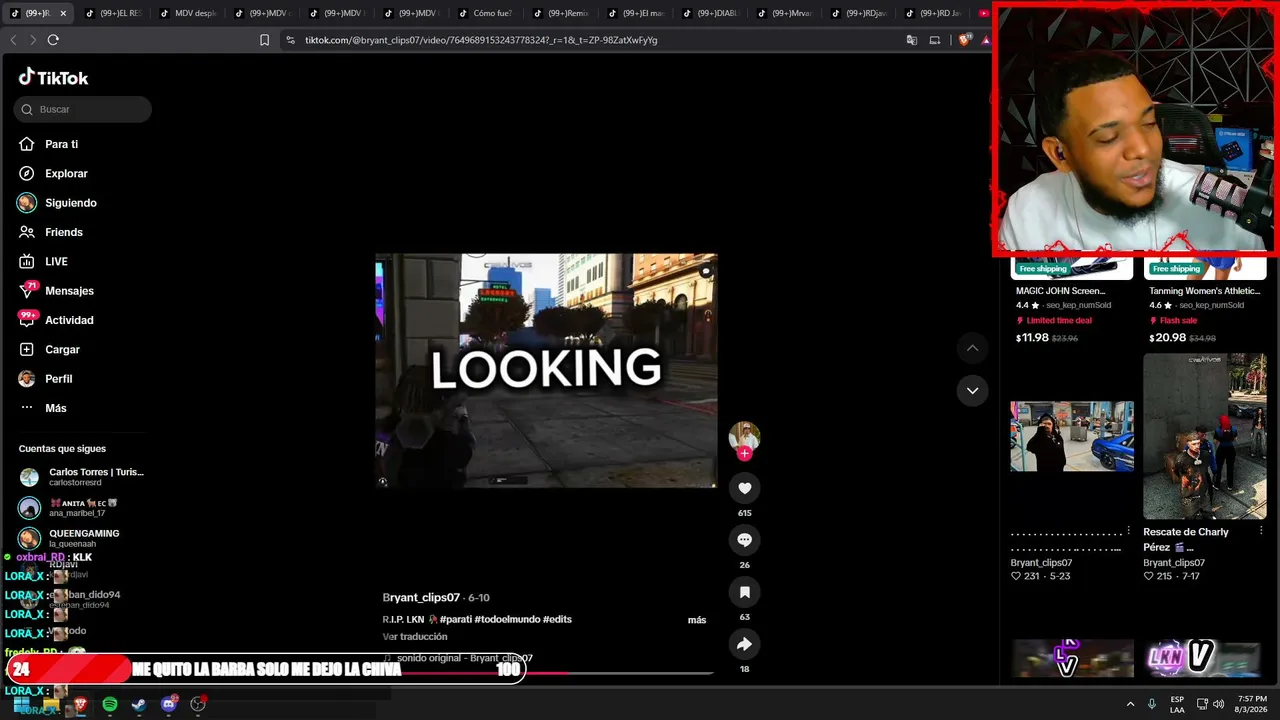The width and height of the screenshot is (1280, 720).
Task: Open MAGIC JOHN Screen product card
Action: (x=1071, y=300)
